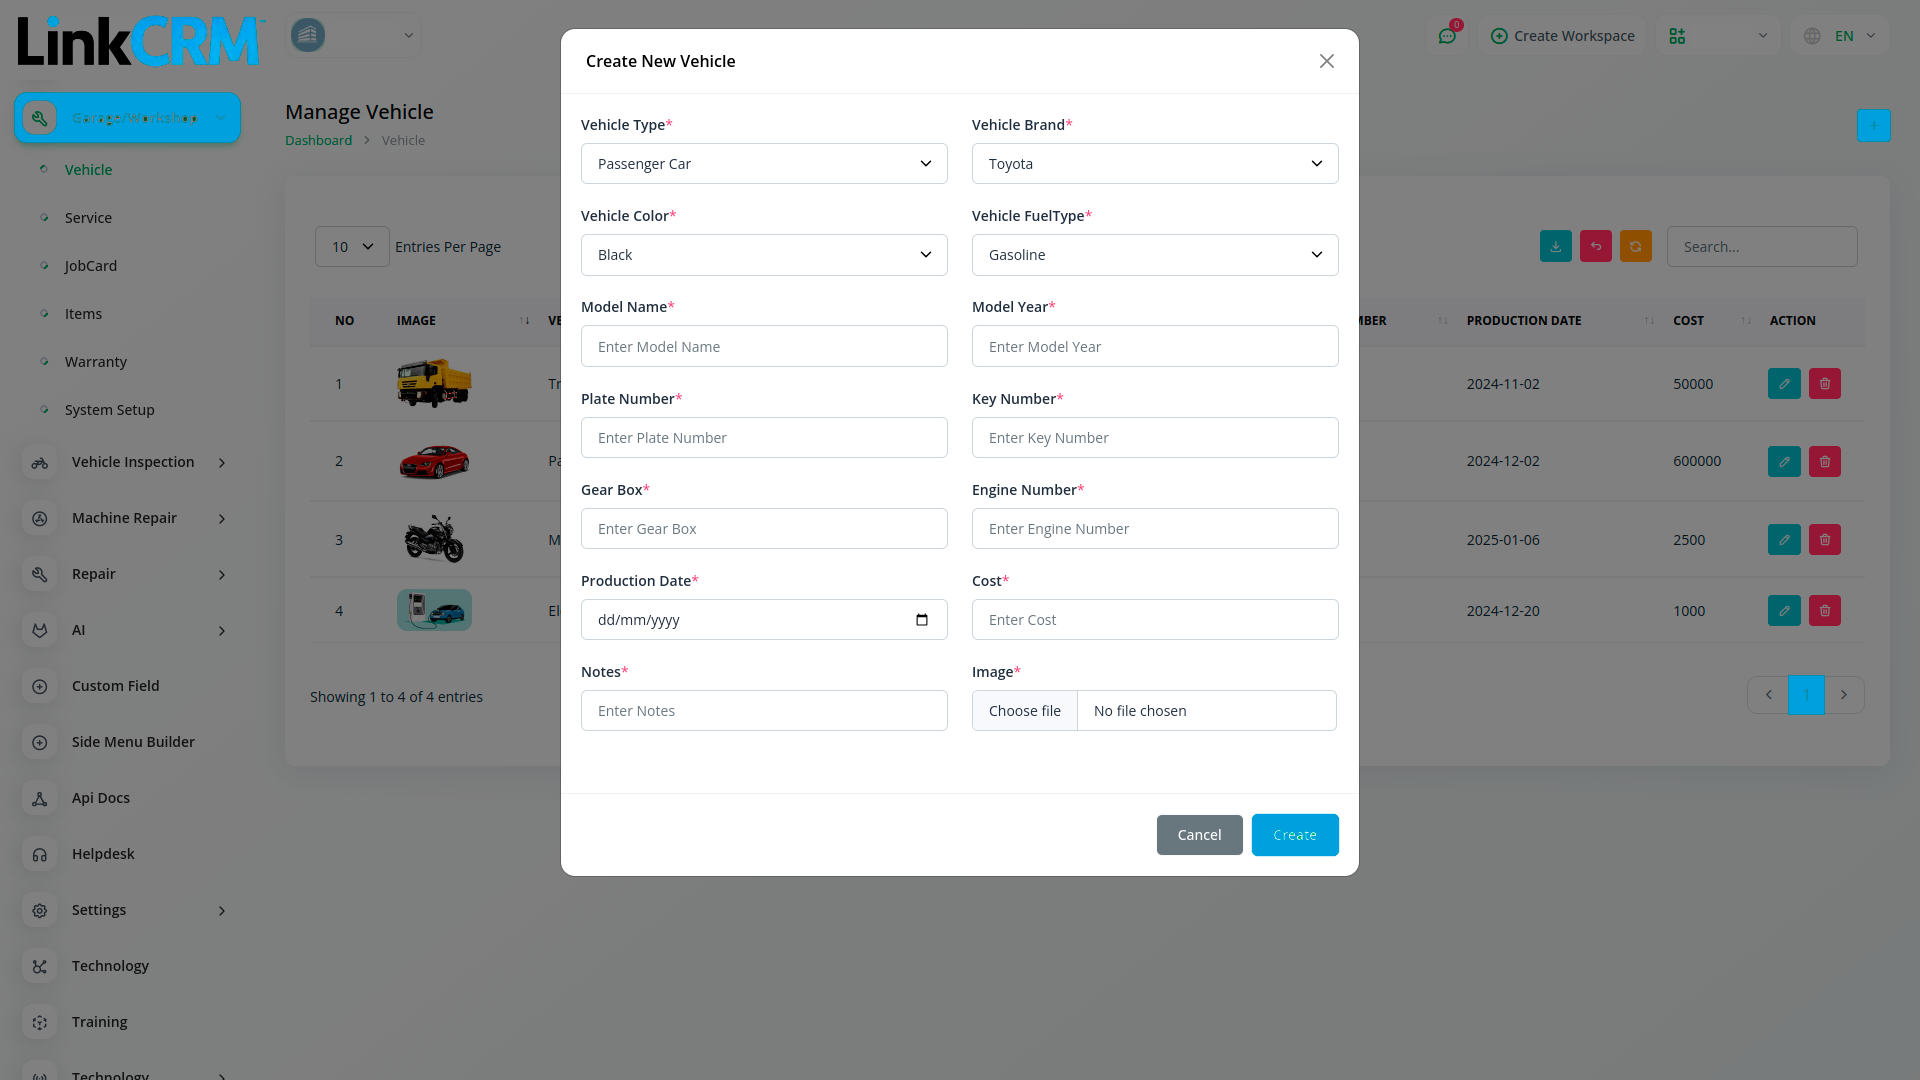Screen dimensions: 1920x1080
Task: Click the blue add vehicle plus icon
Action: [x=1873, y=126]
